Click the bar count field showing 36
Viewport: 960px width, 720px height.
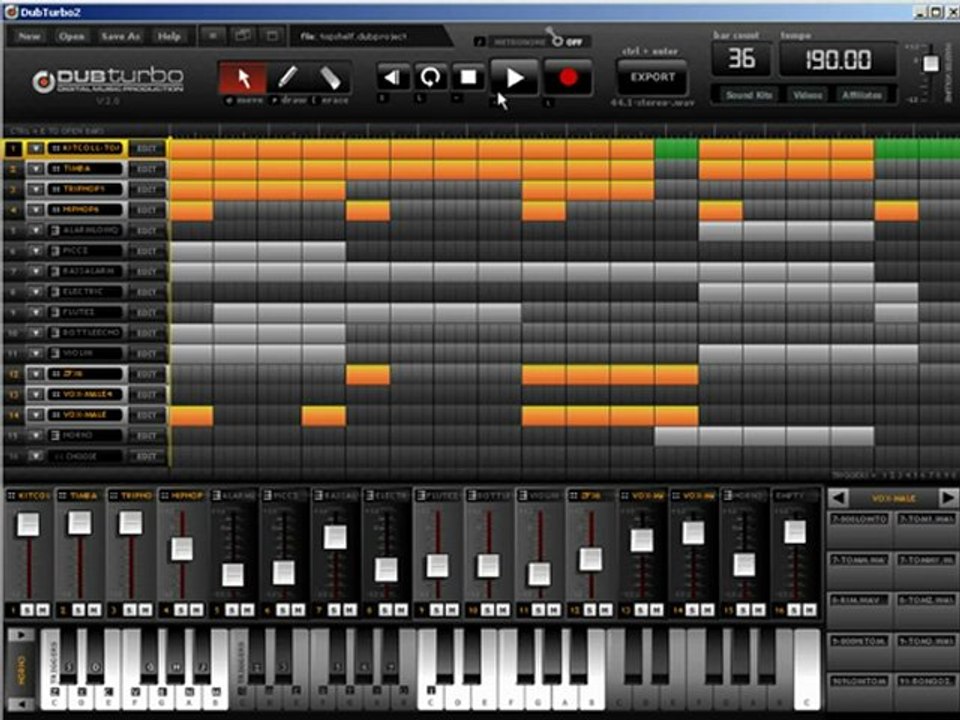tap(741, 59)
